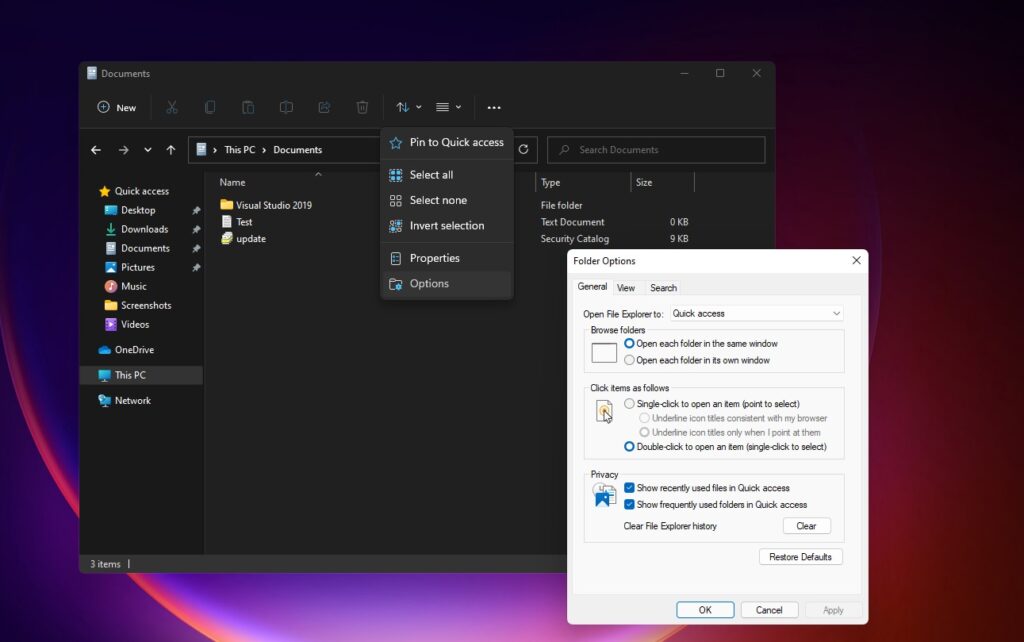1024x642 pixels.
Task: Click inside the Search Documents field
Action: point(655,149)
